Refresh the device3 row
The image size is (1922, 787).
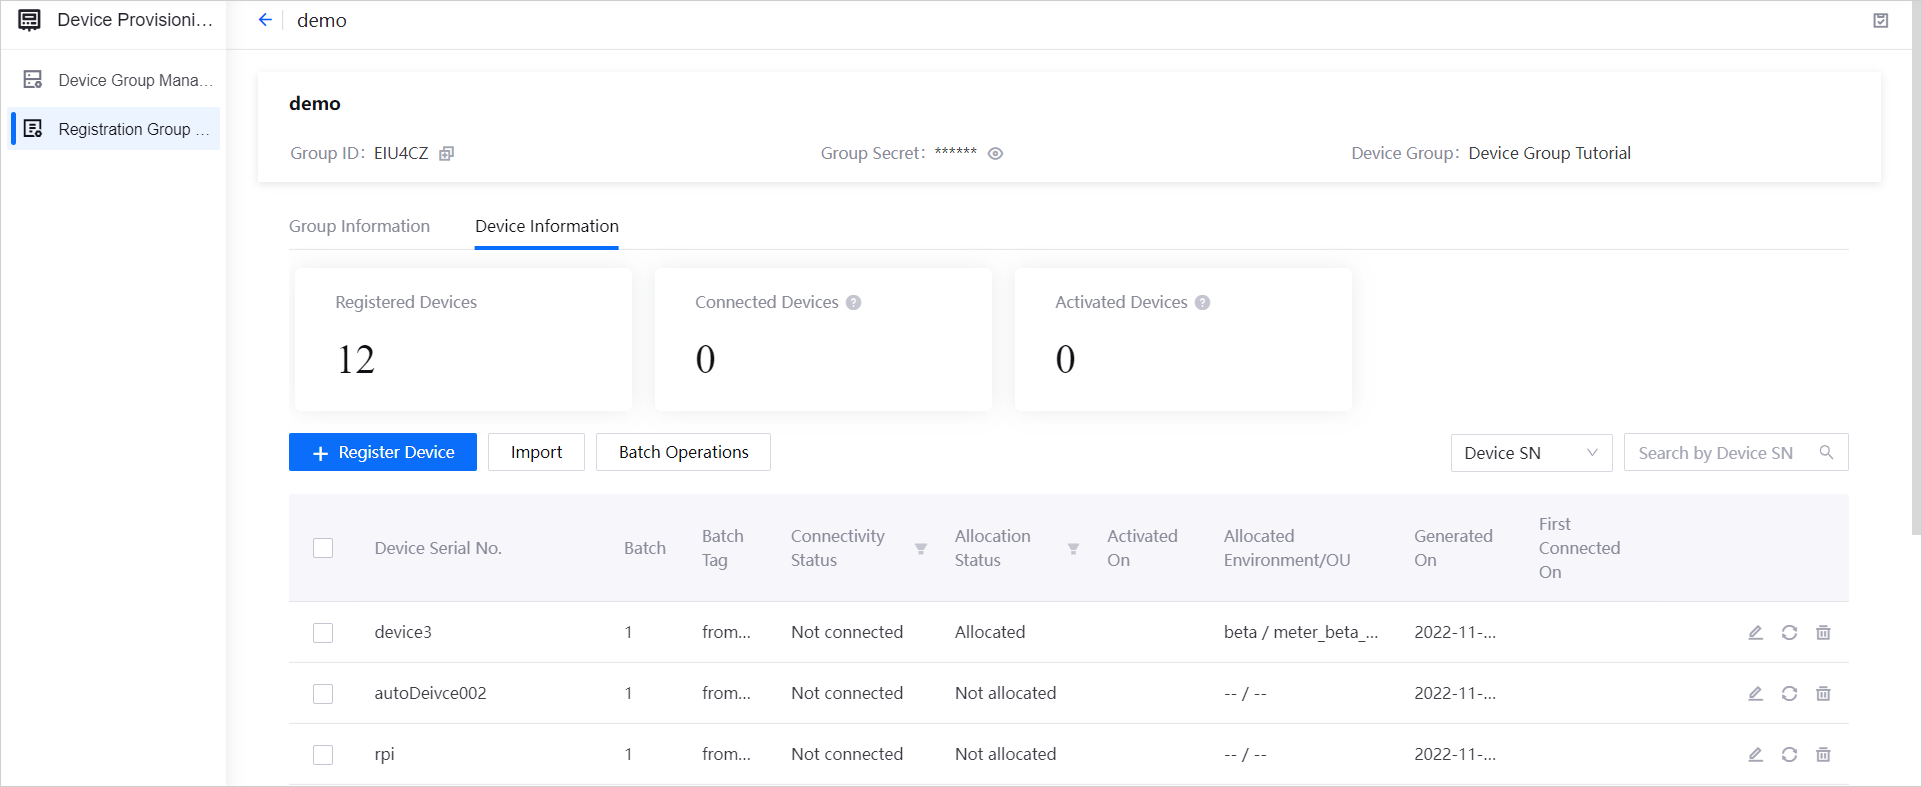(x=1789, y=633)
